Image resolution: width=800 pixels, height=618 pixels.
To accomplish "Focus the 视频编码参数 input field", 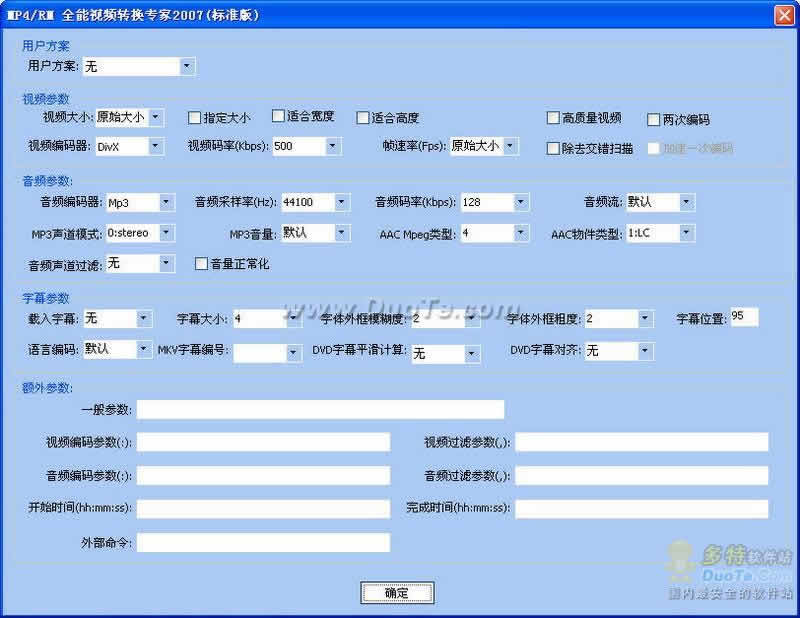I will click(x=263, y=442).
